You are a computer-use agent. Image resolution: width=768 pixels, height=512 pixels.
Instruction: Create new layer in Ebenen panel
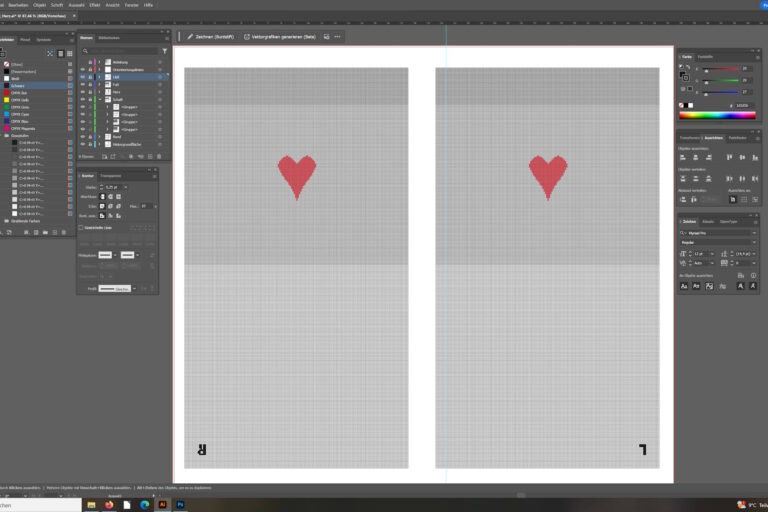point(150,156)
